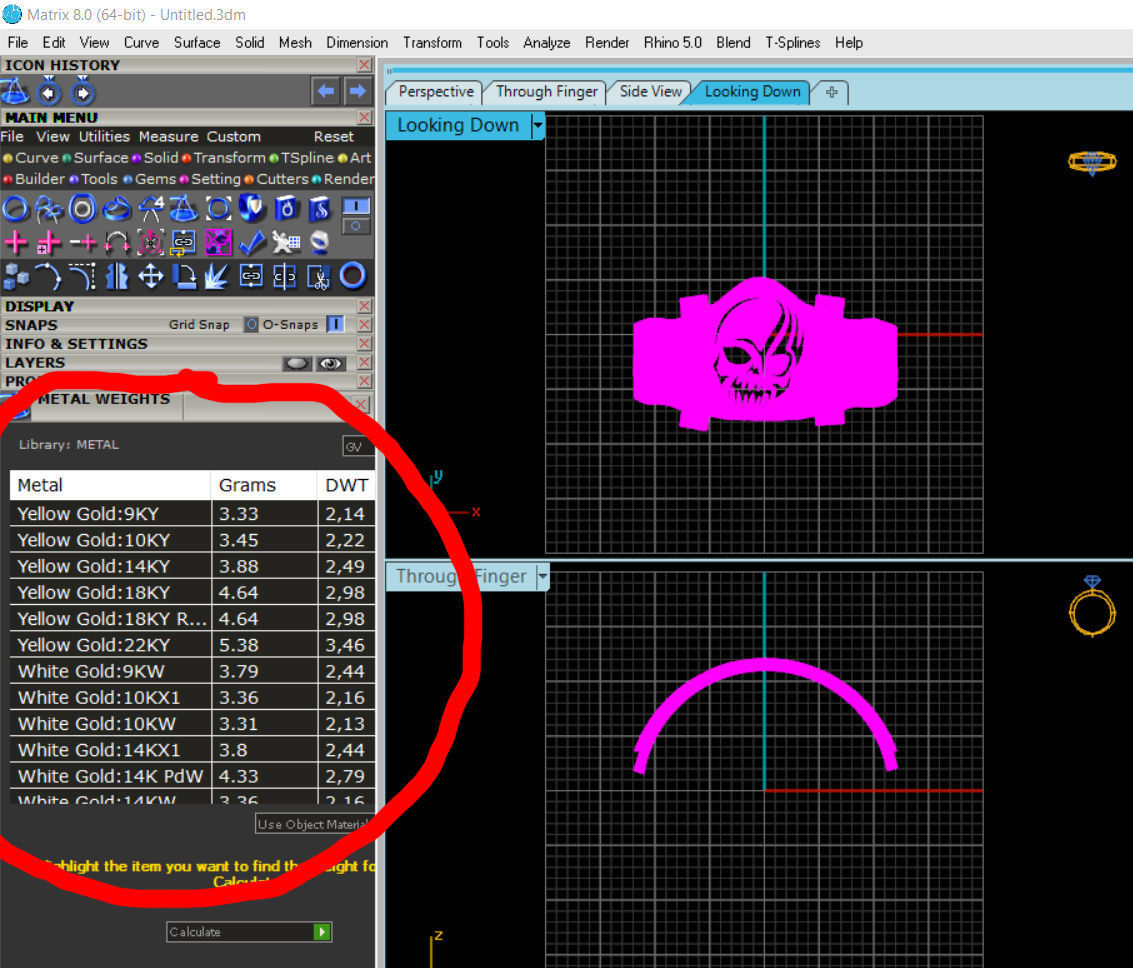Select the Gems category in Main Menu

[x=149, y=178]
